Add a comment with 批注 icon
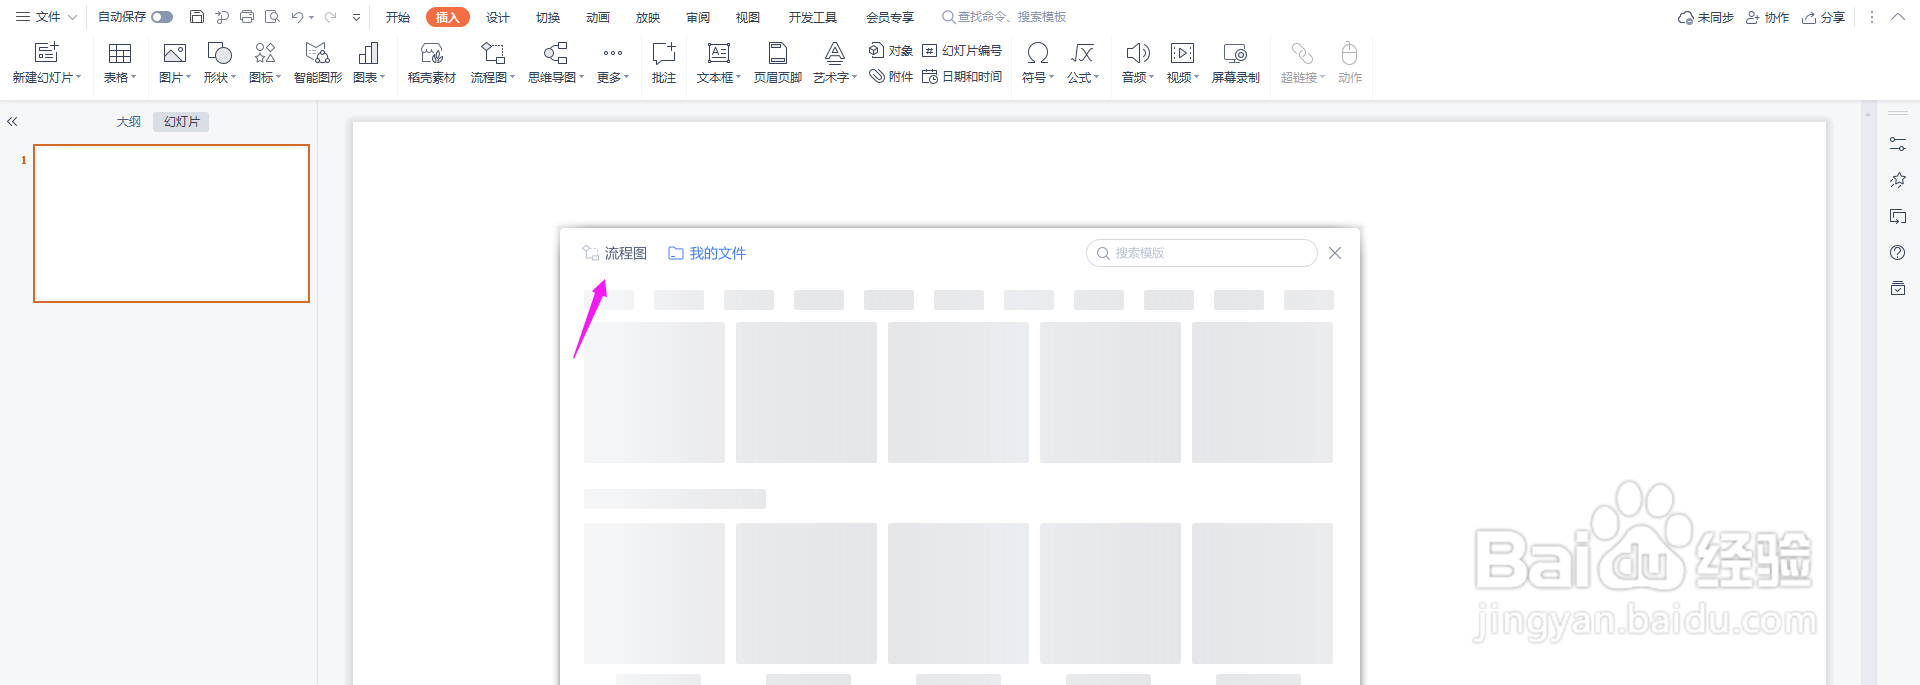Screen dimensions: 1920x685 (x=664, y=53)
